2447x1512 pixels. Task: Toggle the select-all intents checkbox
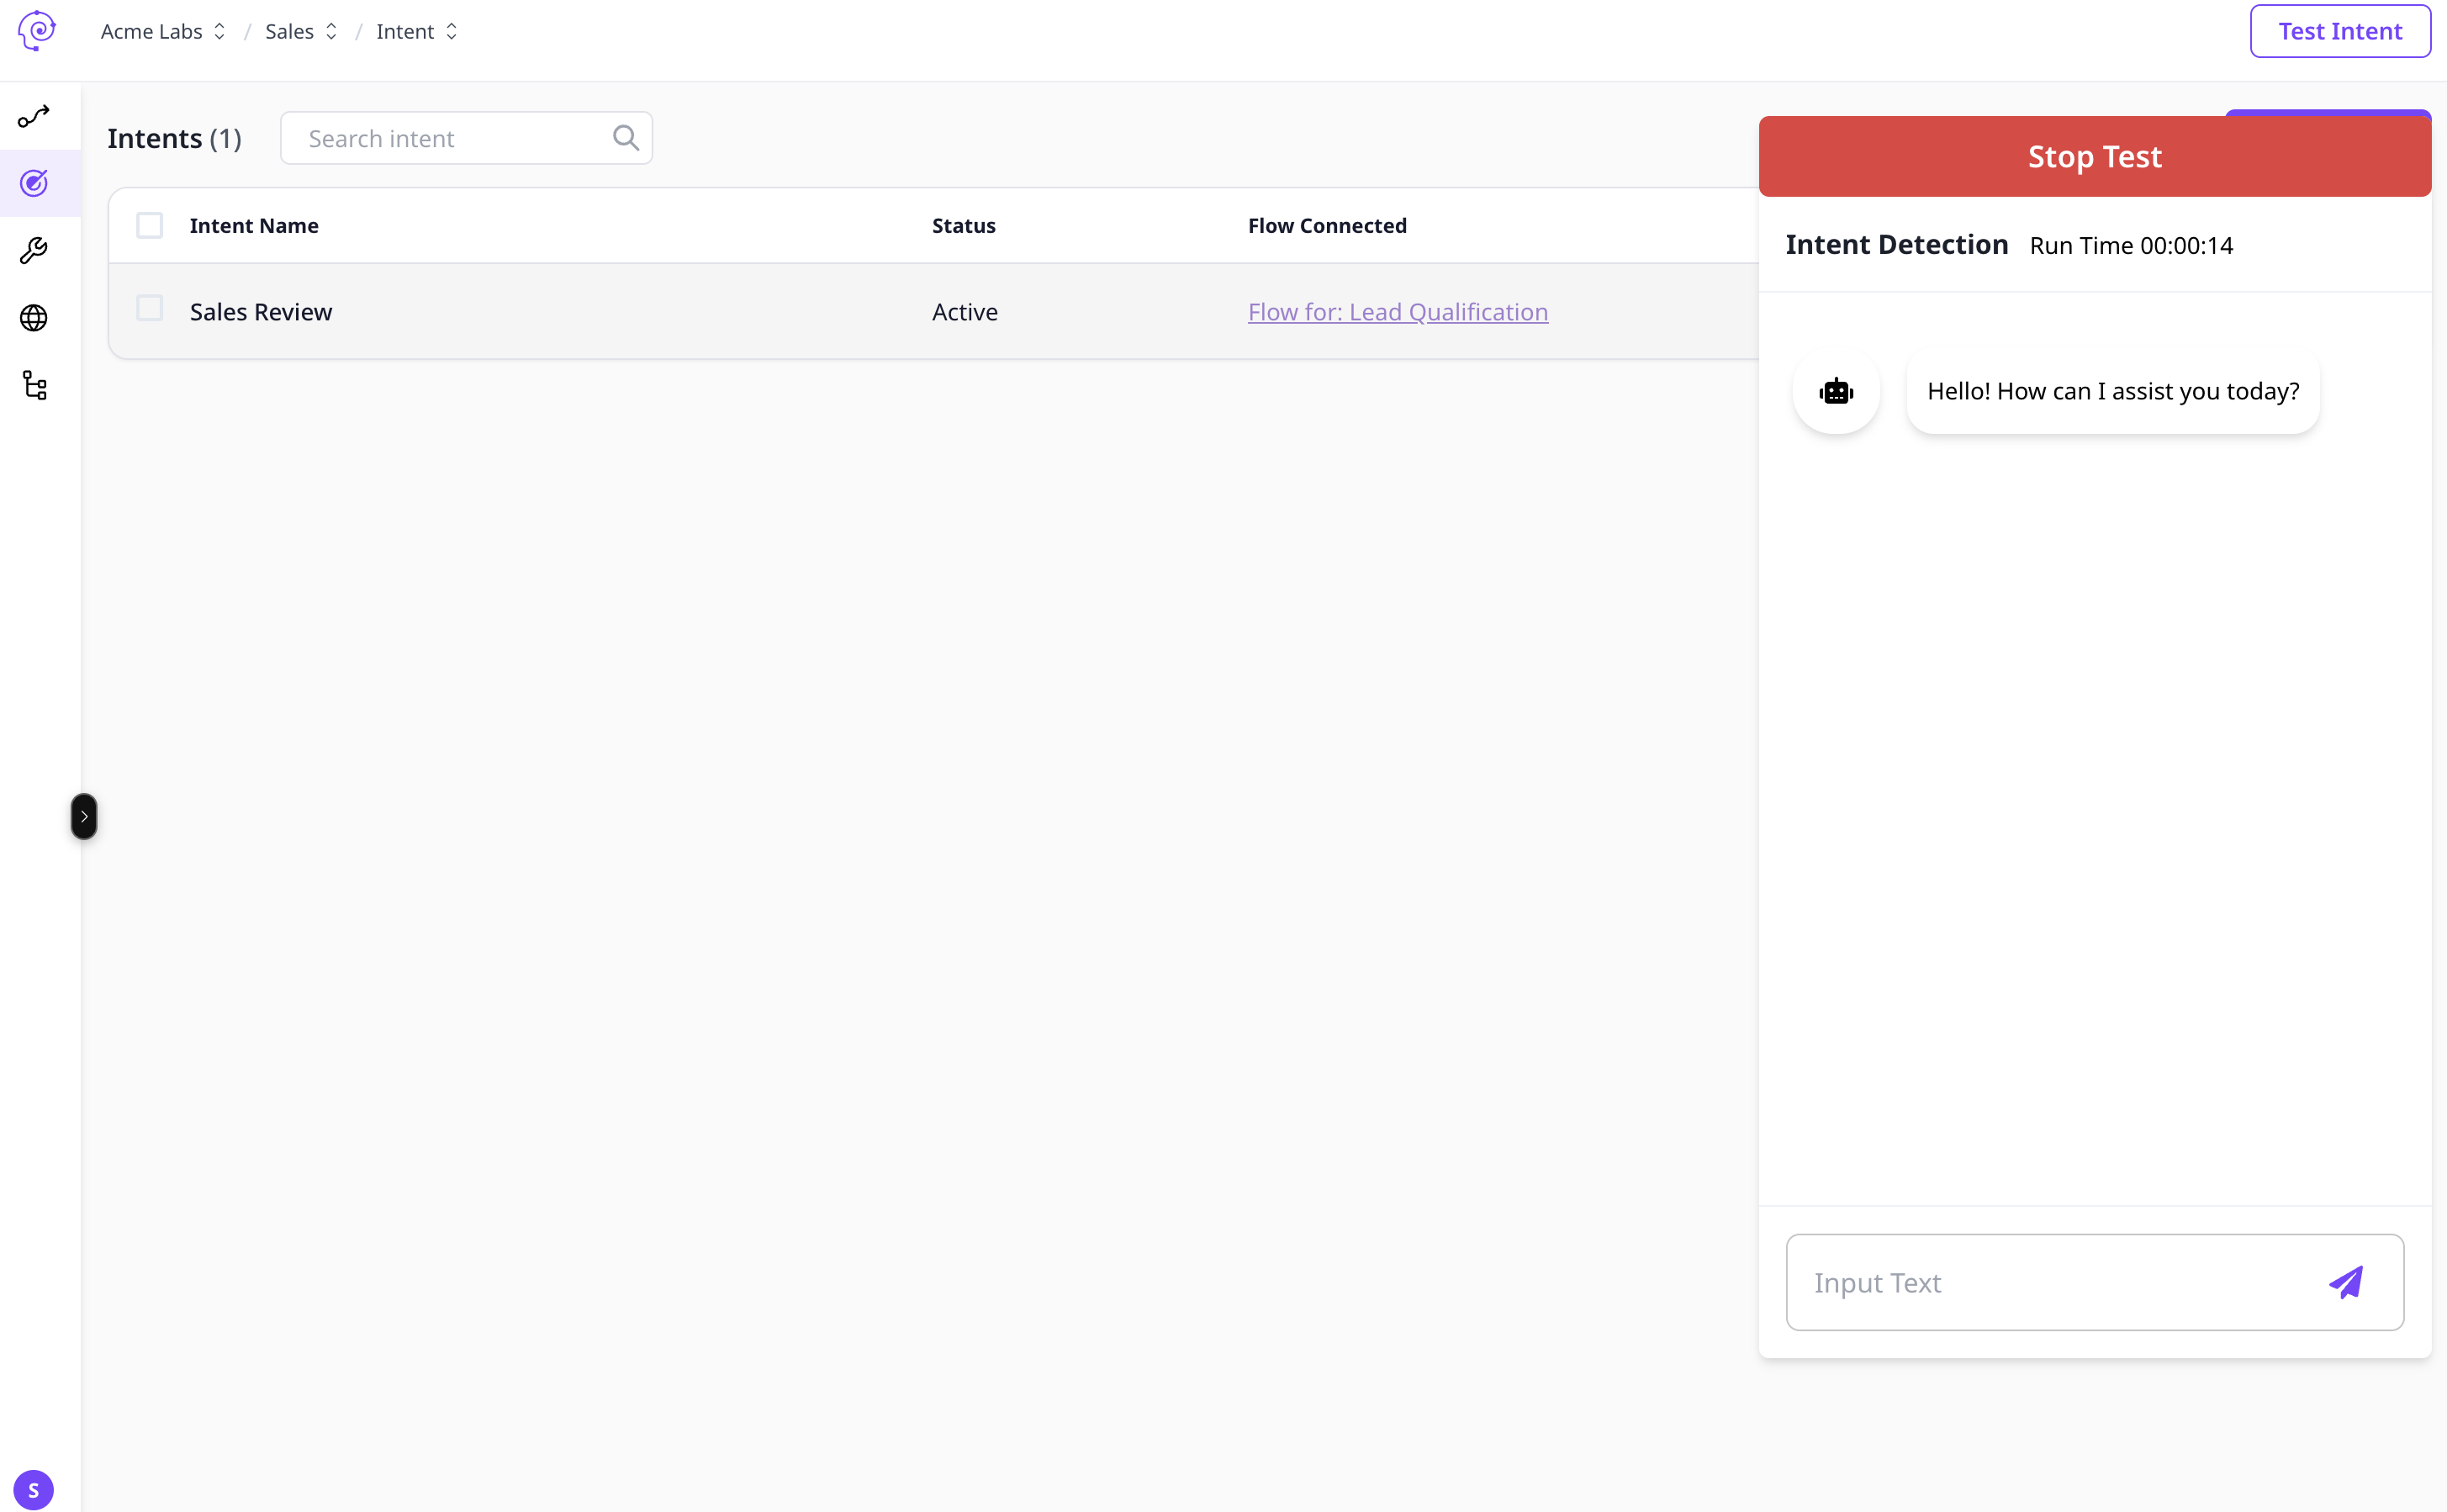coord(150,226)
